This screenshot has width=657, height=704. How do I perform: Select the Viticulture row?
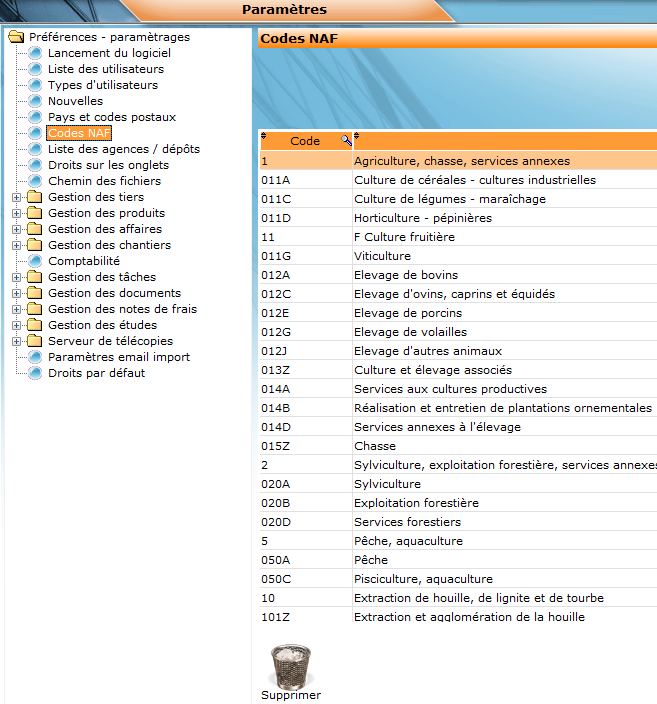458,256
